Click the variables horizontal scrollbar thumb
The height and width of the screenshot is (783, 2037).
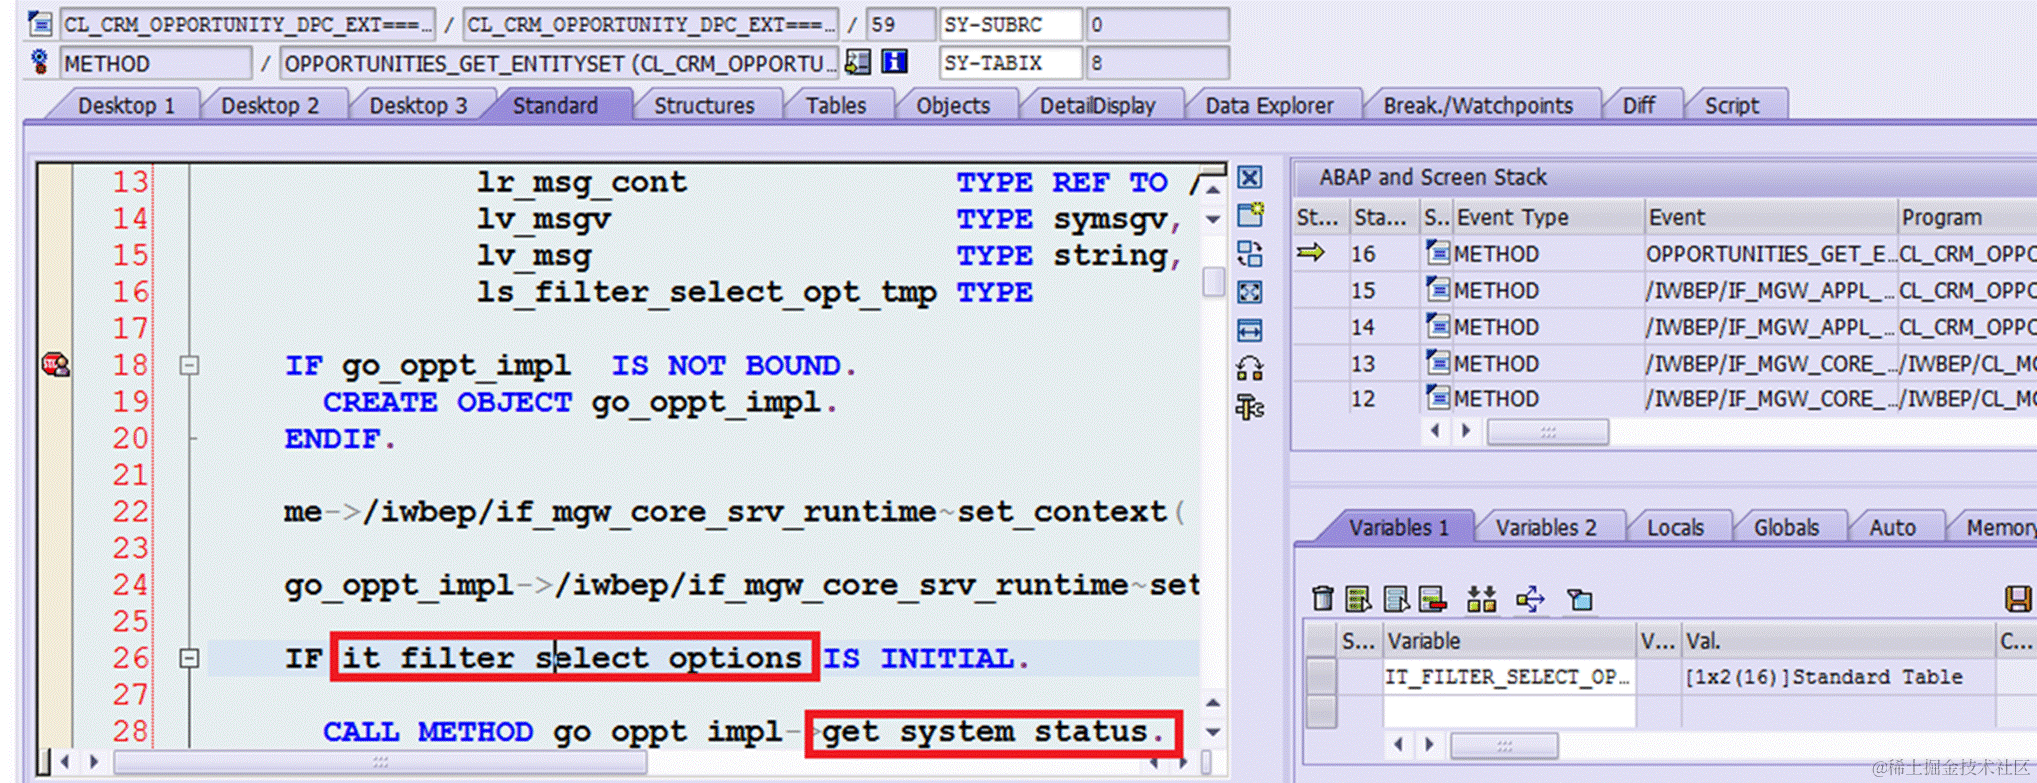[x=1504, y=745]
